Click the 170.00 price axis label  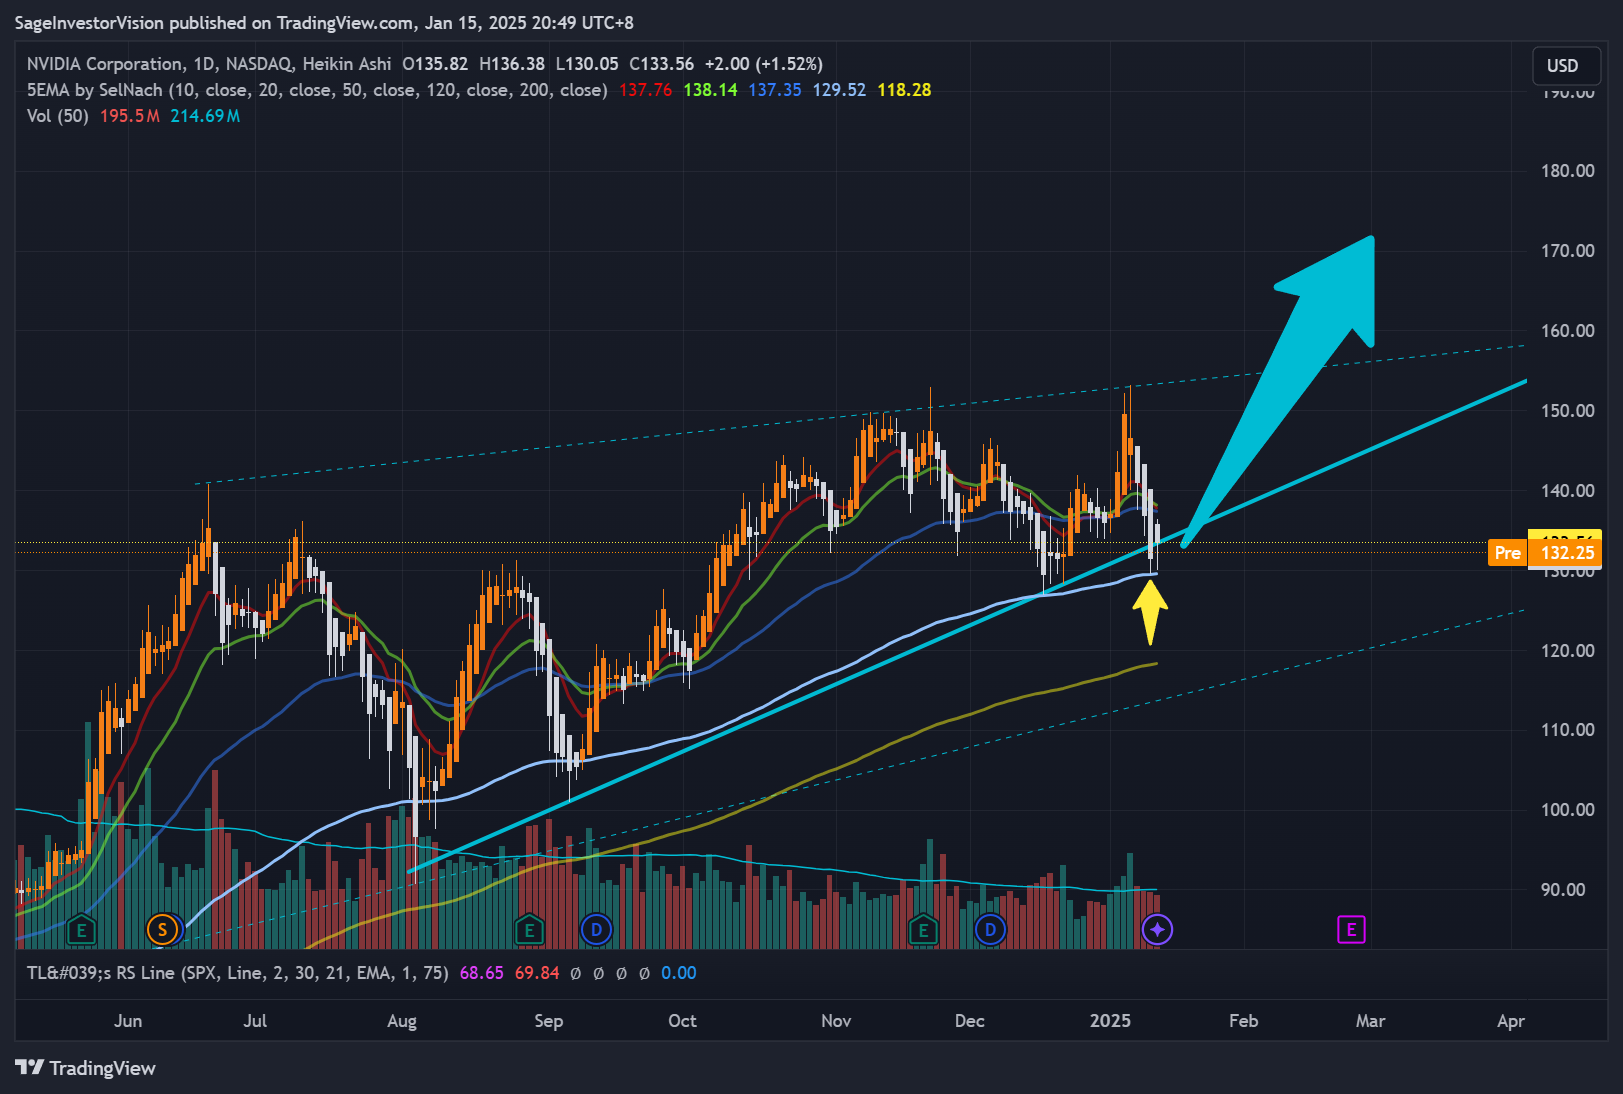pyautogui.click(x=1567, y=251)
